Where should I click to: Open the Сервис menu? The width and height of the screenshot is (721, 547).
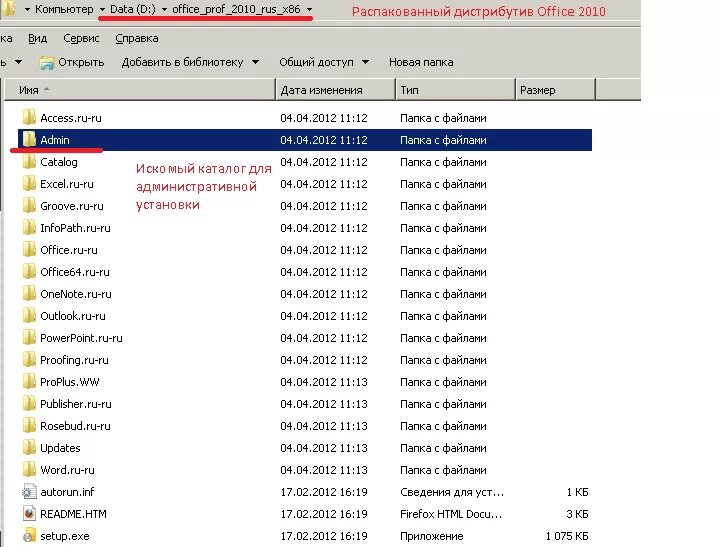(81, 39)
